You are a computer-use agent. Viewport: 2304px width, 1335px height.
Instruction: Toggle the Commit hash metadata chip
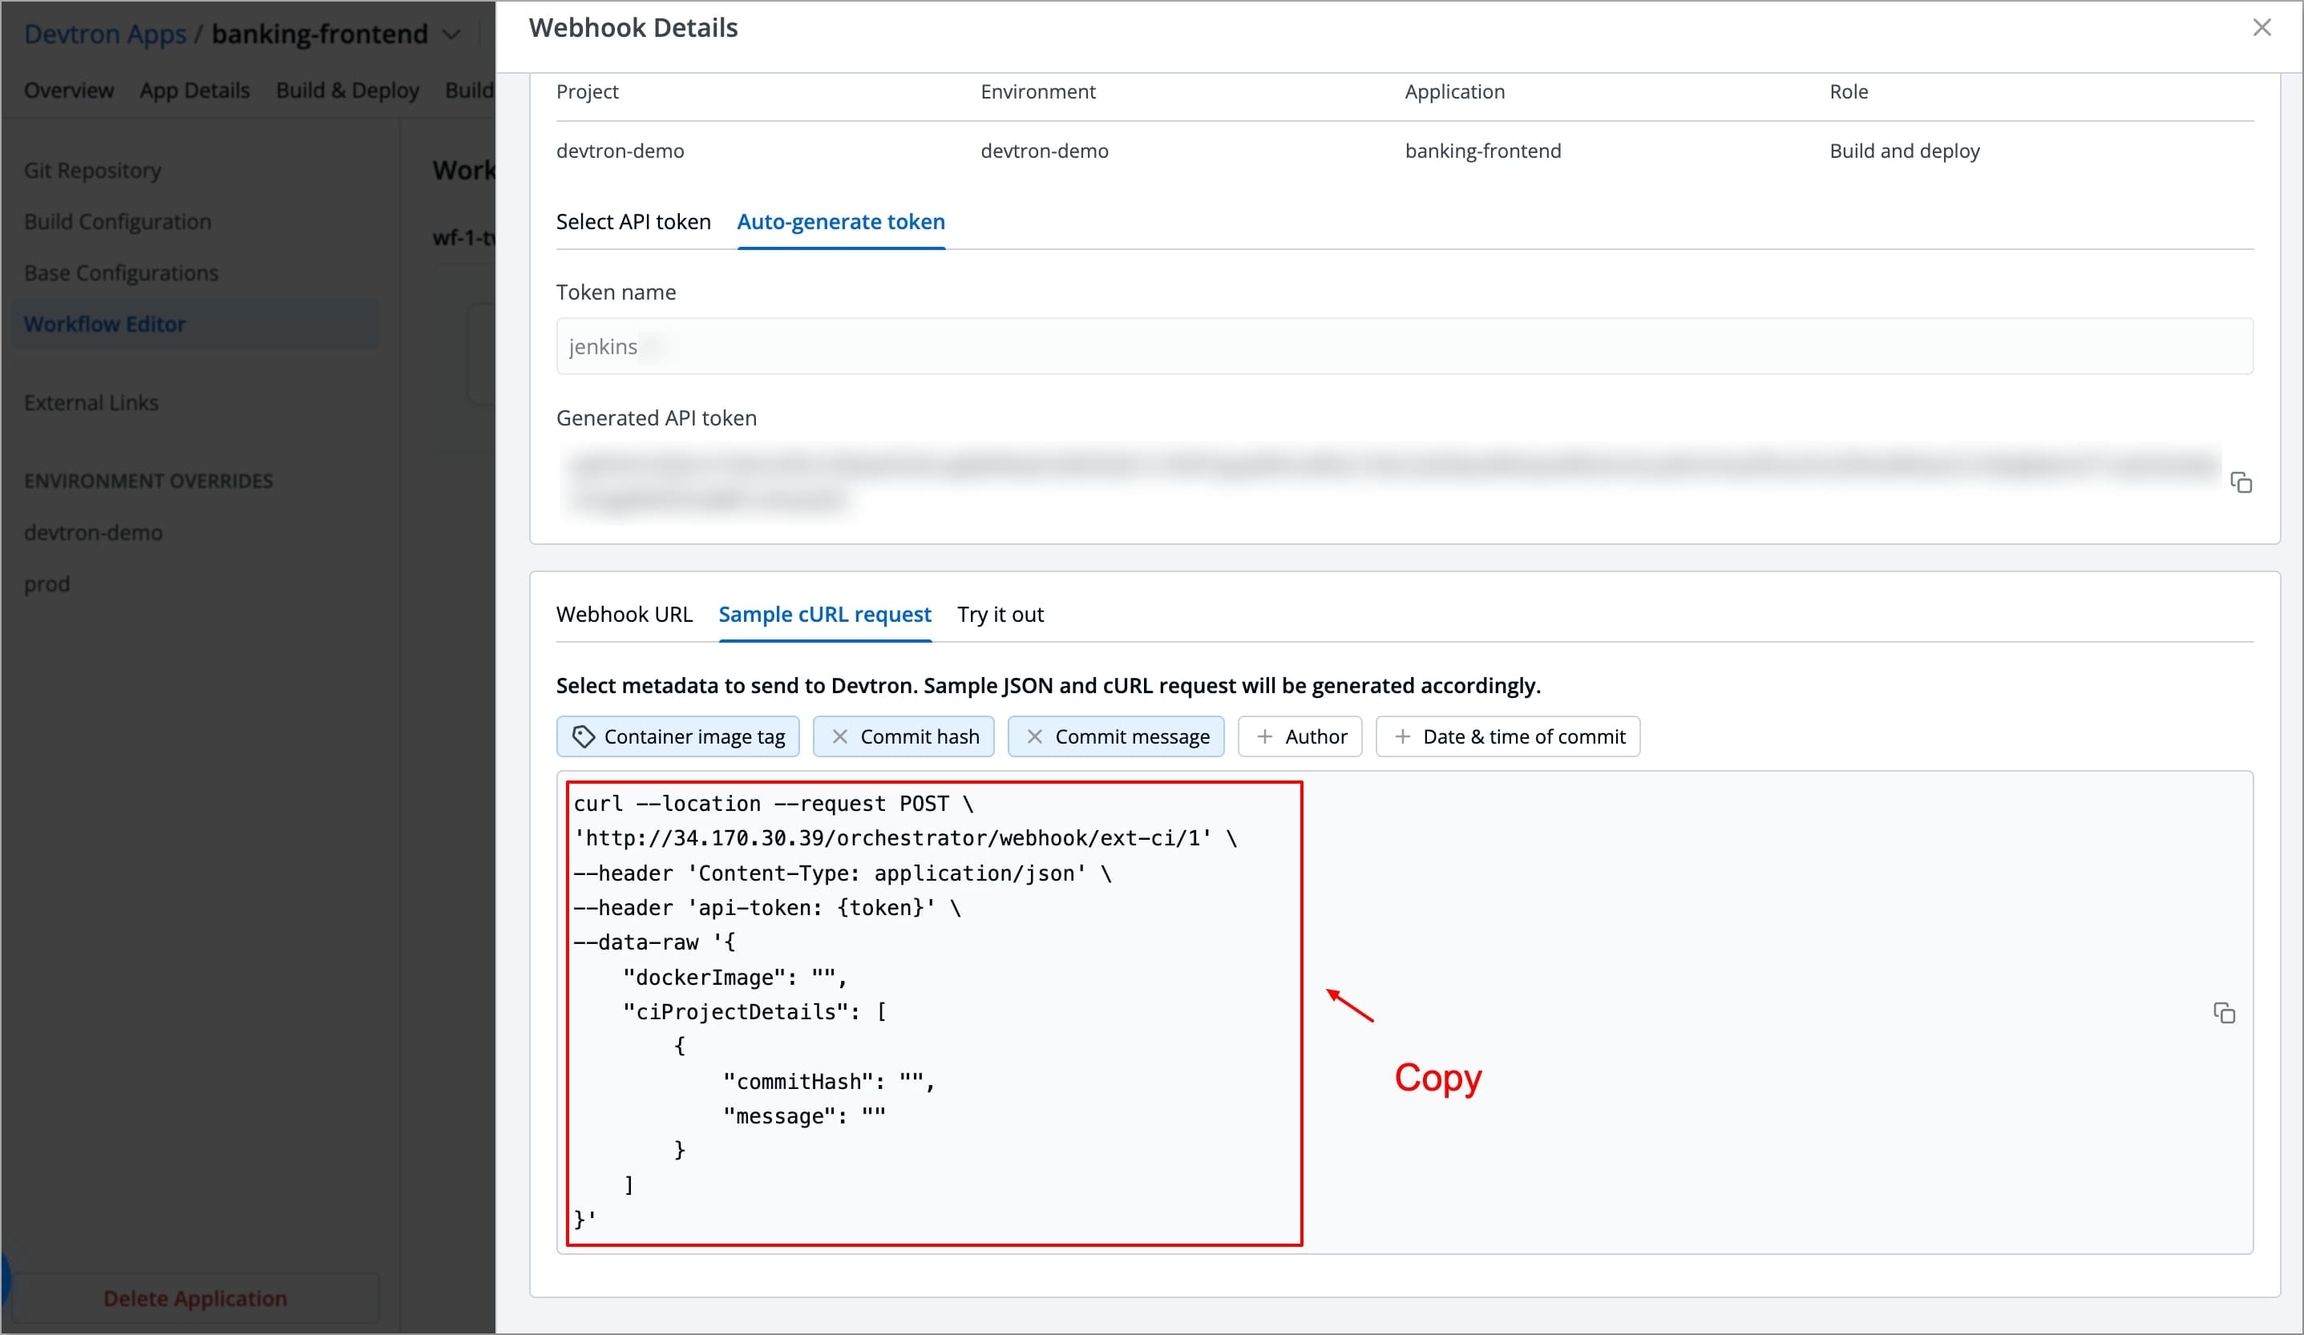click(x=919, y=737)
